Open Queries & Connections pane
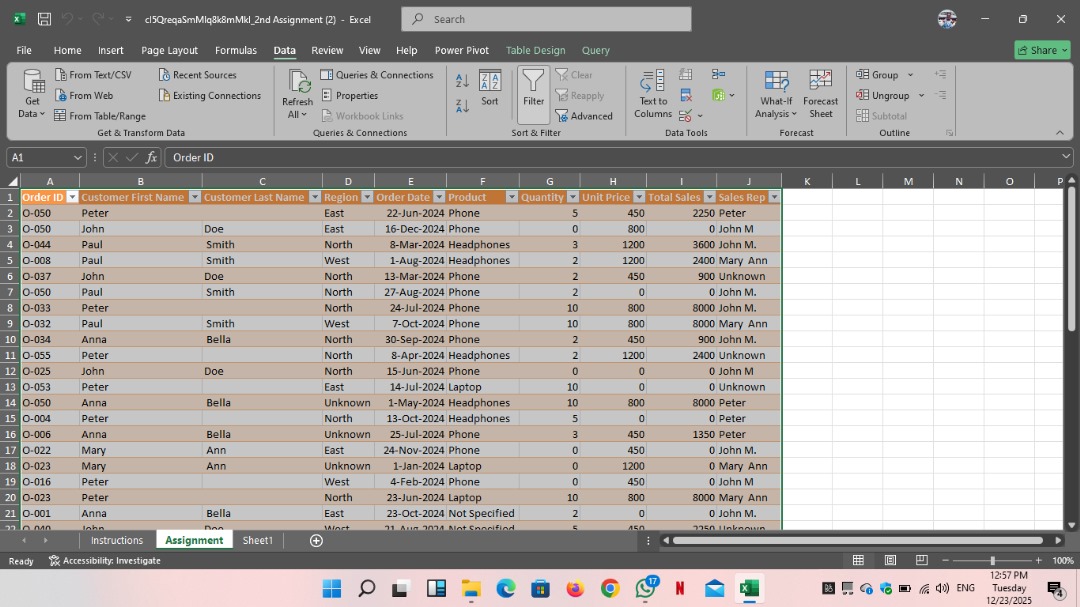Viewport: 1080px width, 607px height. (377, 74)
